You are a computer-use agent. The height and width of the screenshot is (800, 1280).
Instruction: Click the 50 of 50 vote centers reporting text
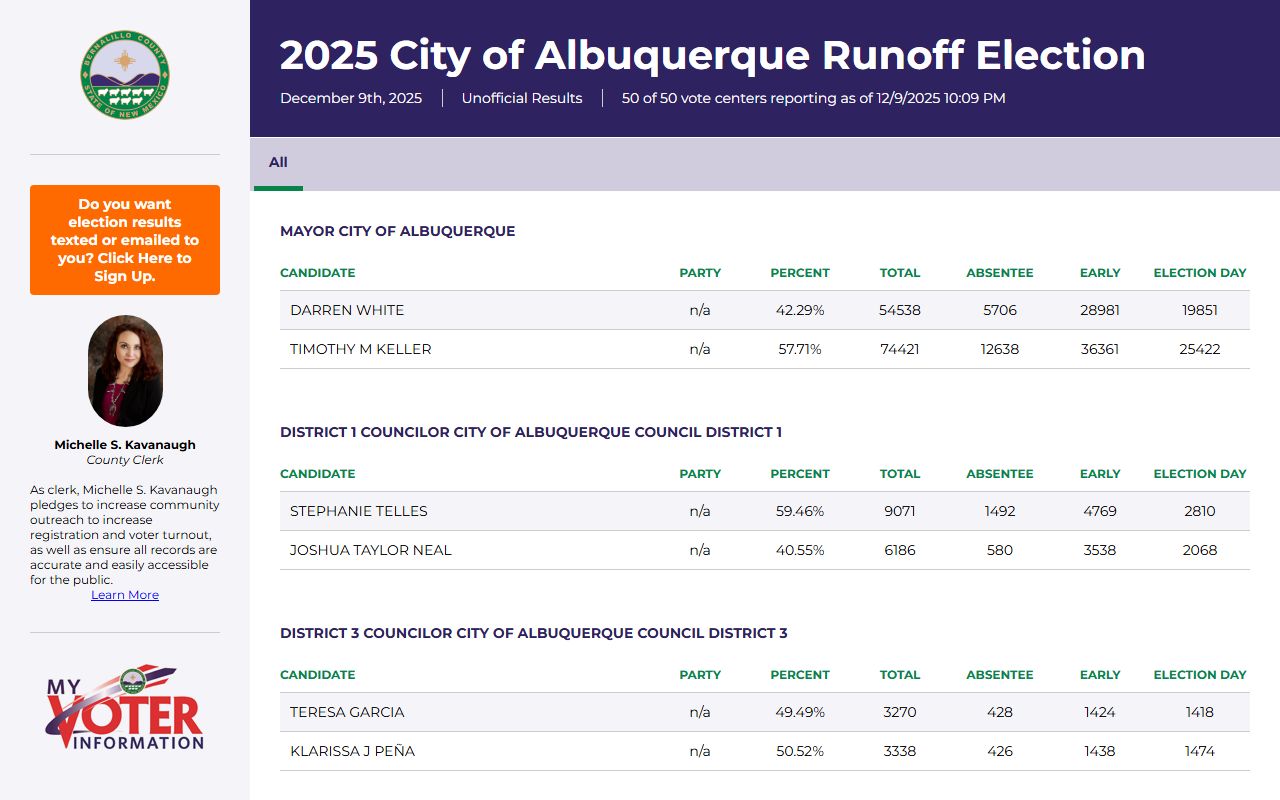click(x=813, y=98)
